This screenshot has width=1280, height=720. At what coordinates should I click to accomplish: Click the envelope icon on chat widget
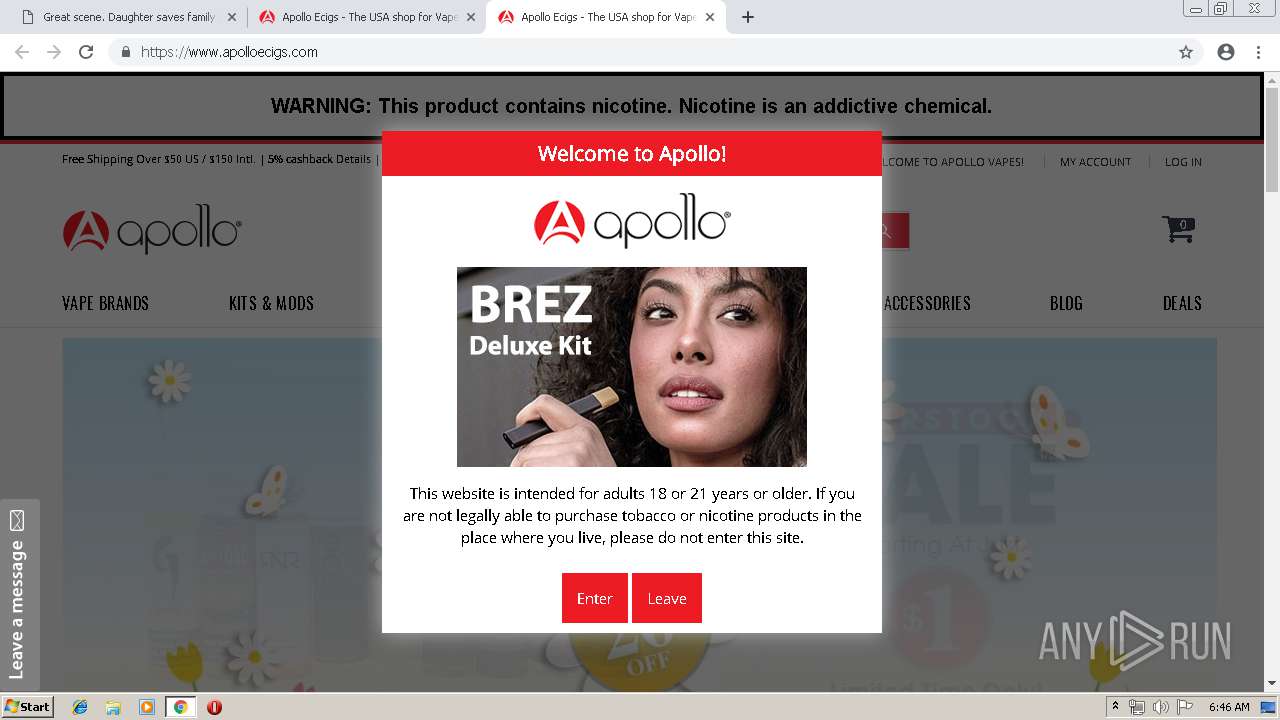click(17, 520)
